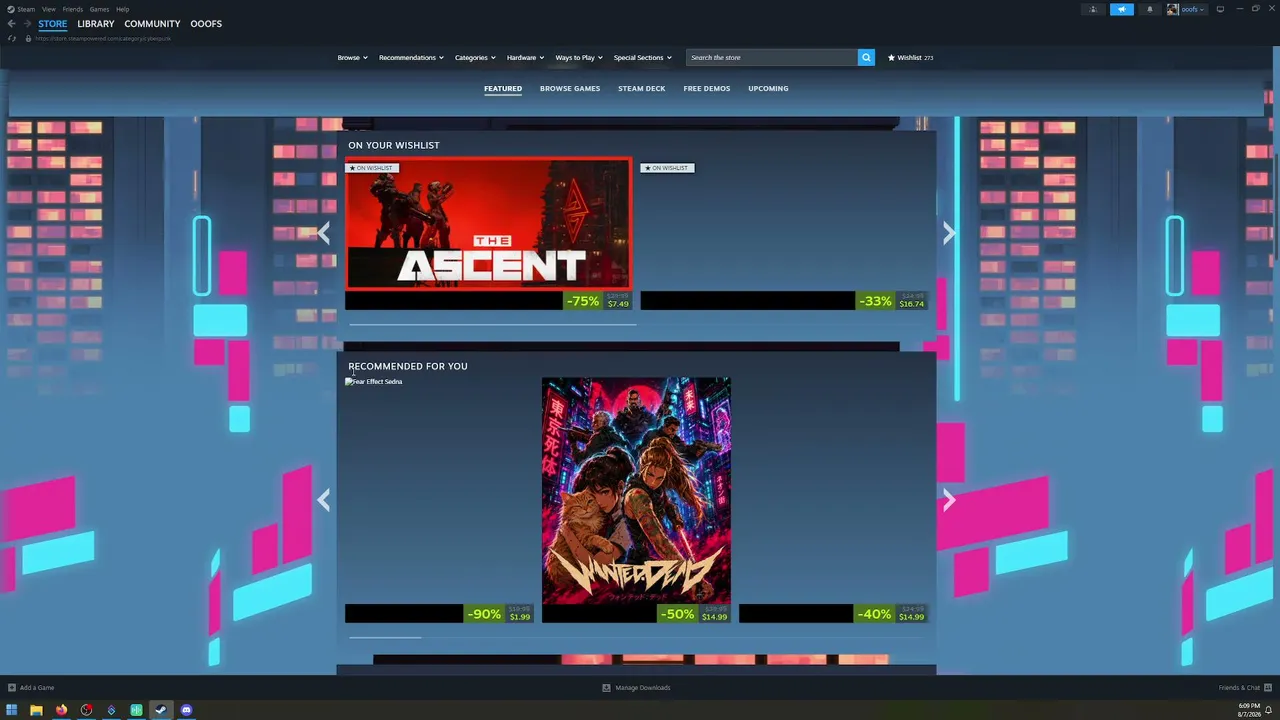The width and height of the screenshot is (1280, 720).
Task: Open the Categories dropdown
Action: pyautogui.click(x=475, y=57)
